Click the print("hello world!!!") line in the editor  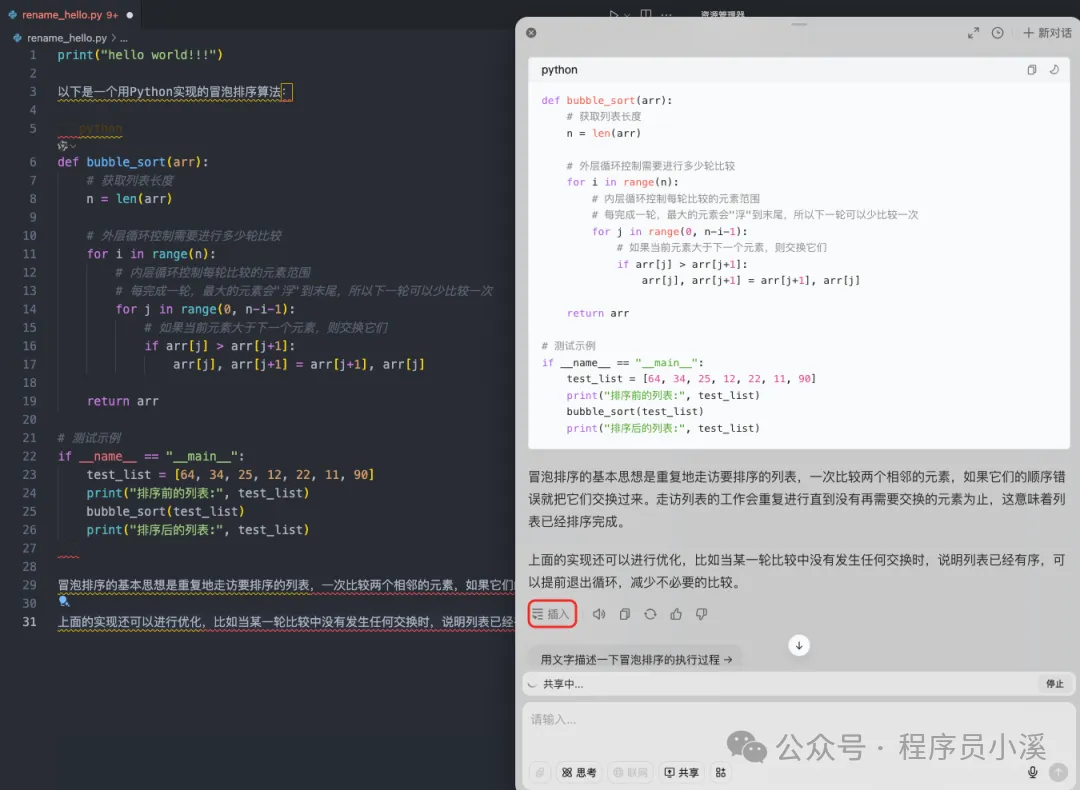click(x=140, y=54)
